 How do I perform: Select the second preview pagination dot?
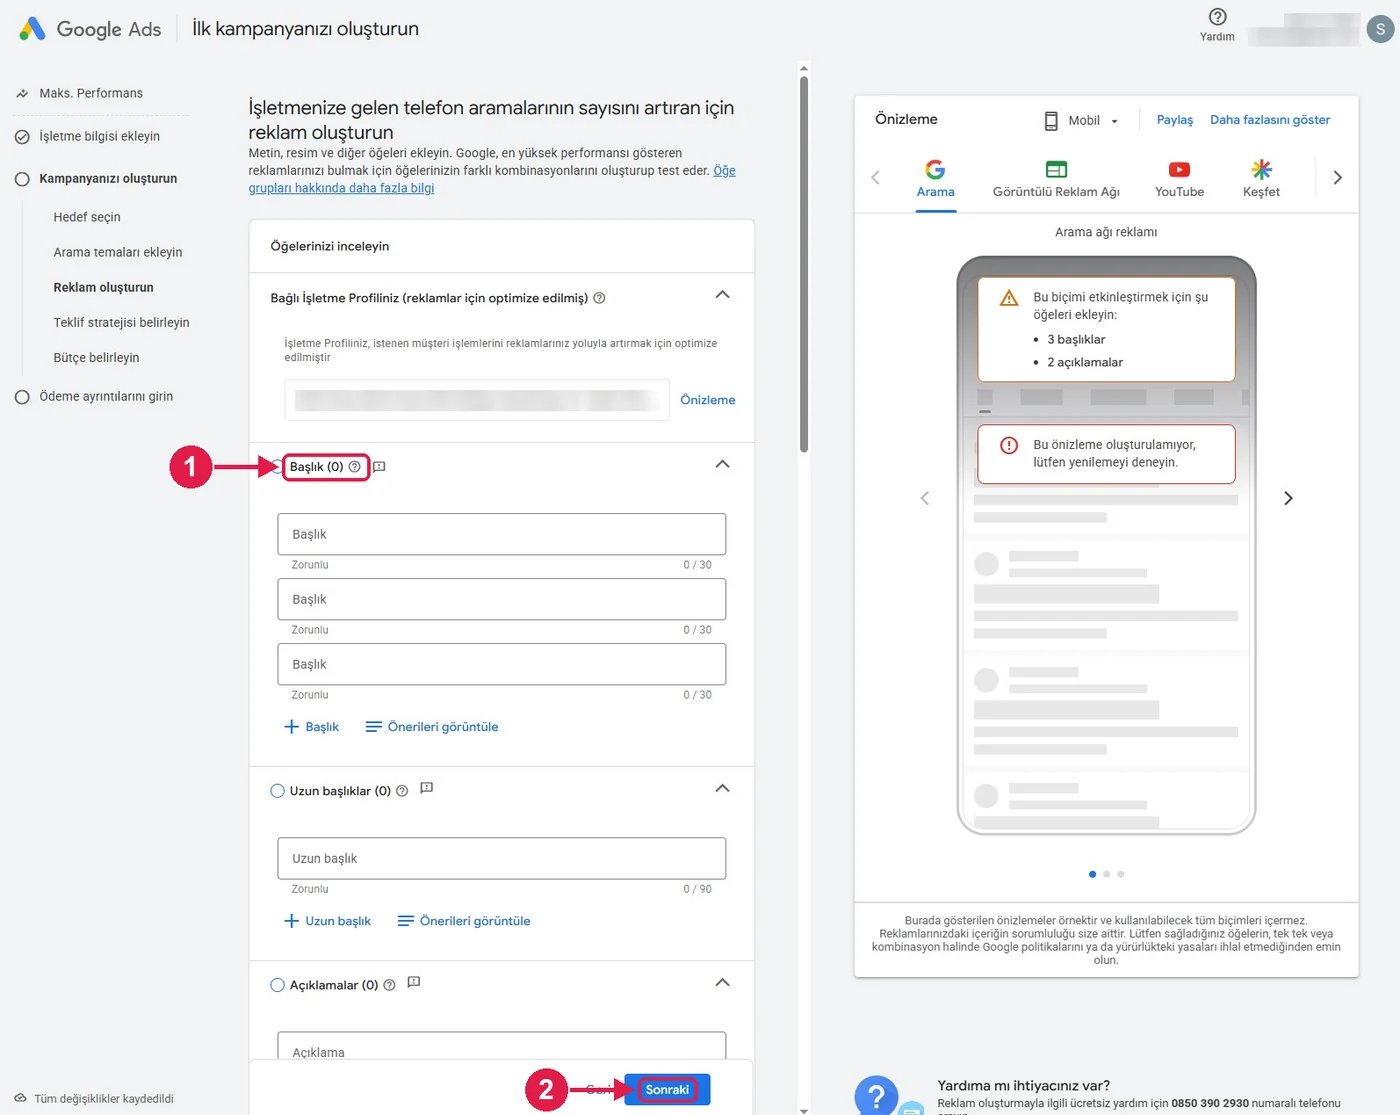tap(1106, 874)
